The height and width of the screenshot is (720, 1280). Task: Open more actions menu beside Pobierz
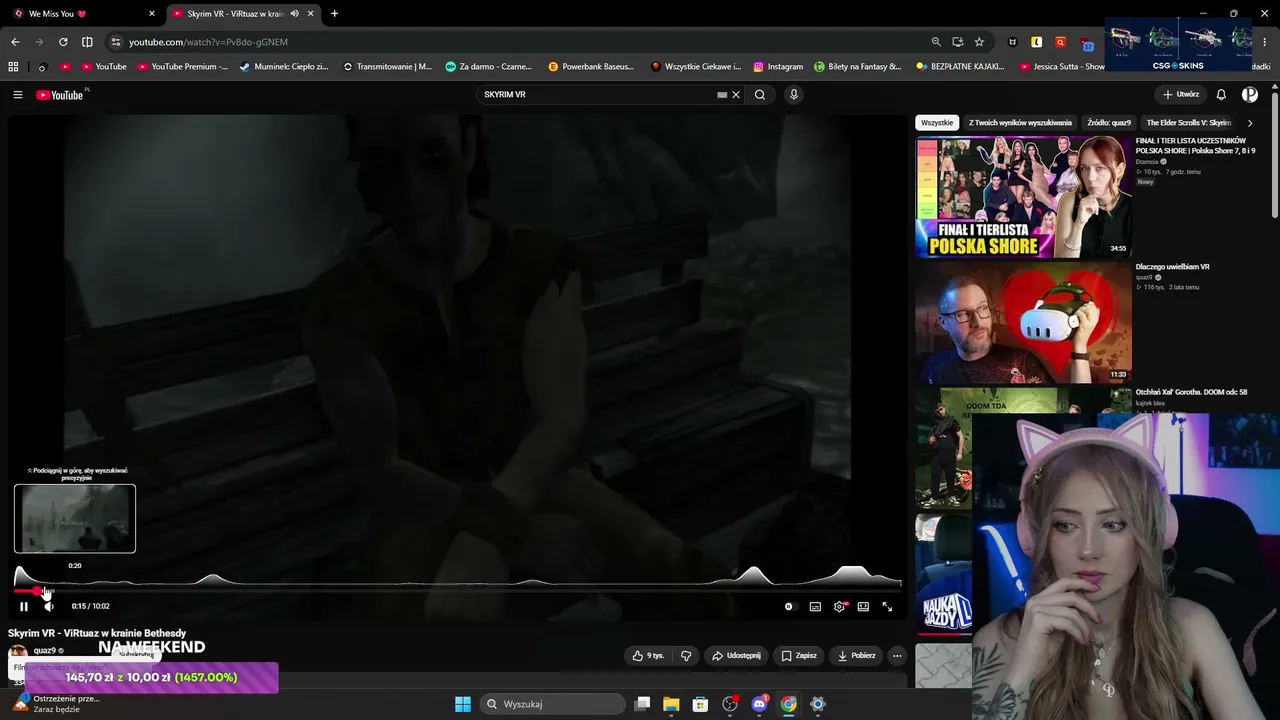897,656
